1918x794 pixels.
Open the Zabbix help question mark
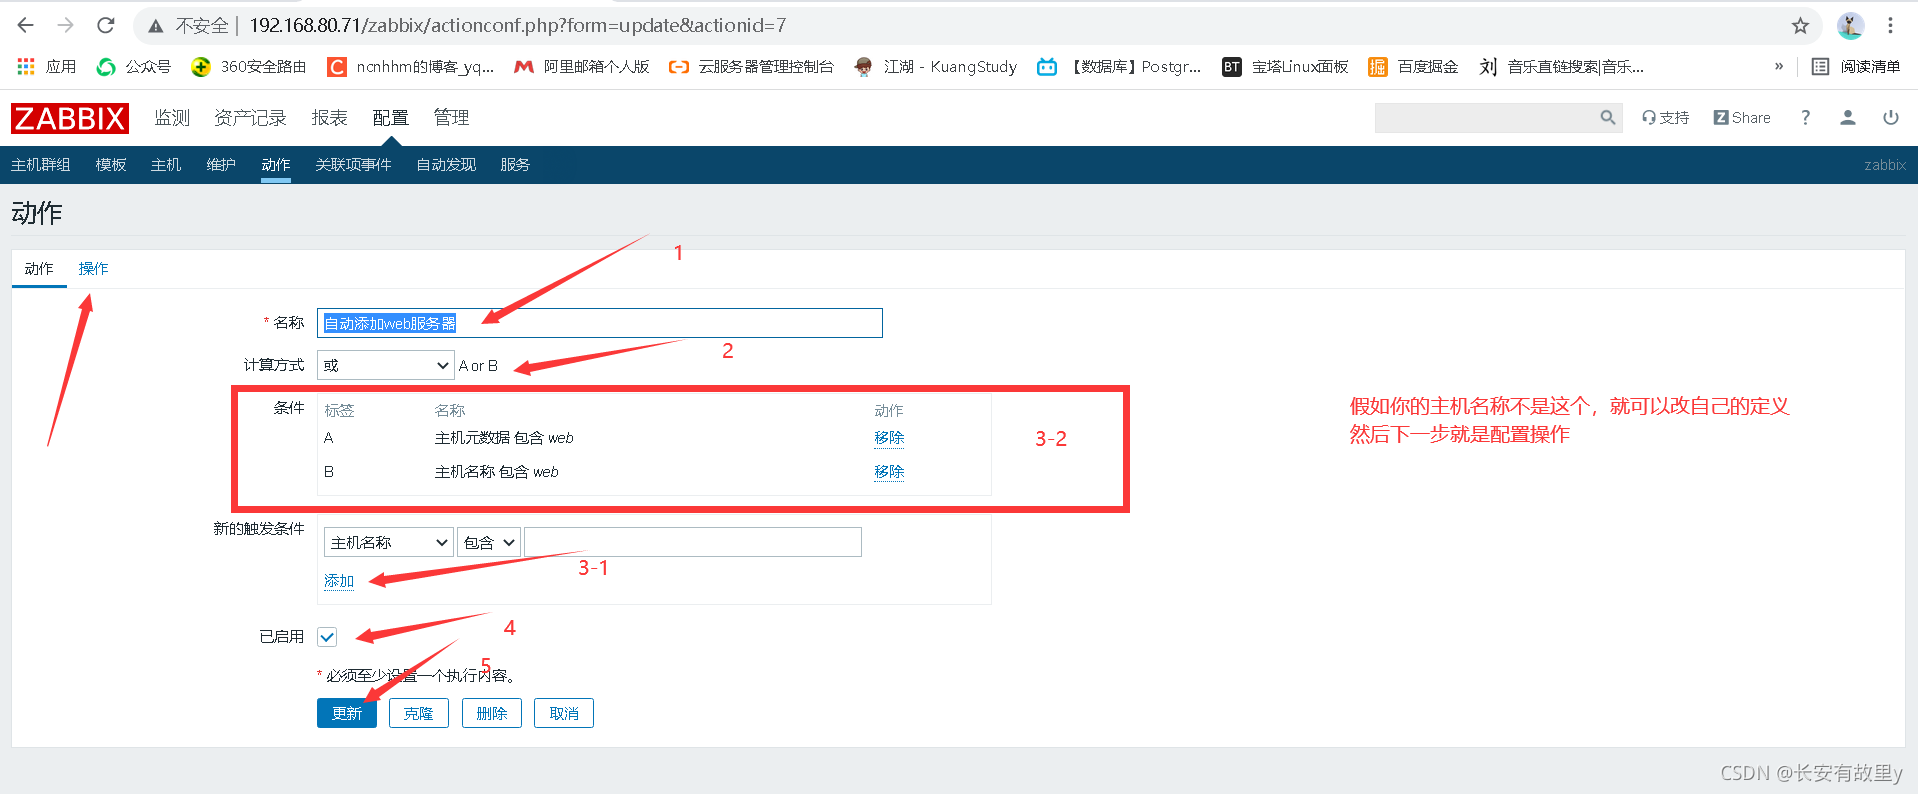point(1805,117)
